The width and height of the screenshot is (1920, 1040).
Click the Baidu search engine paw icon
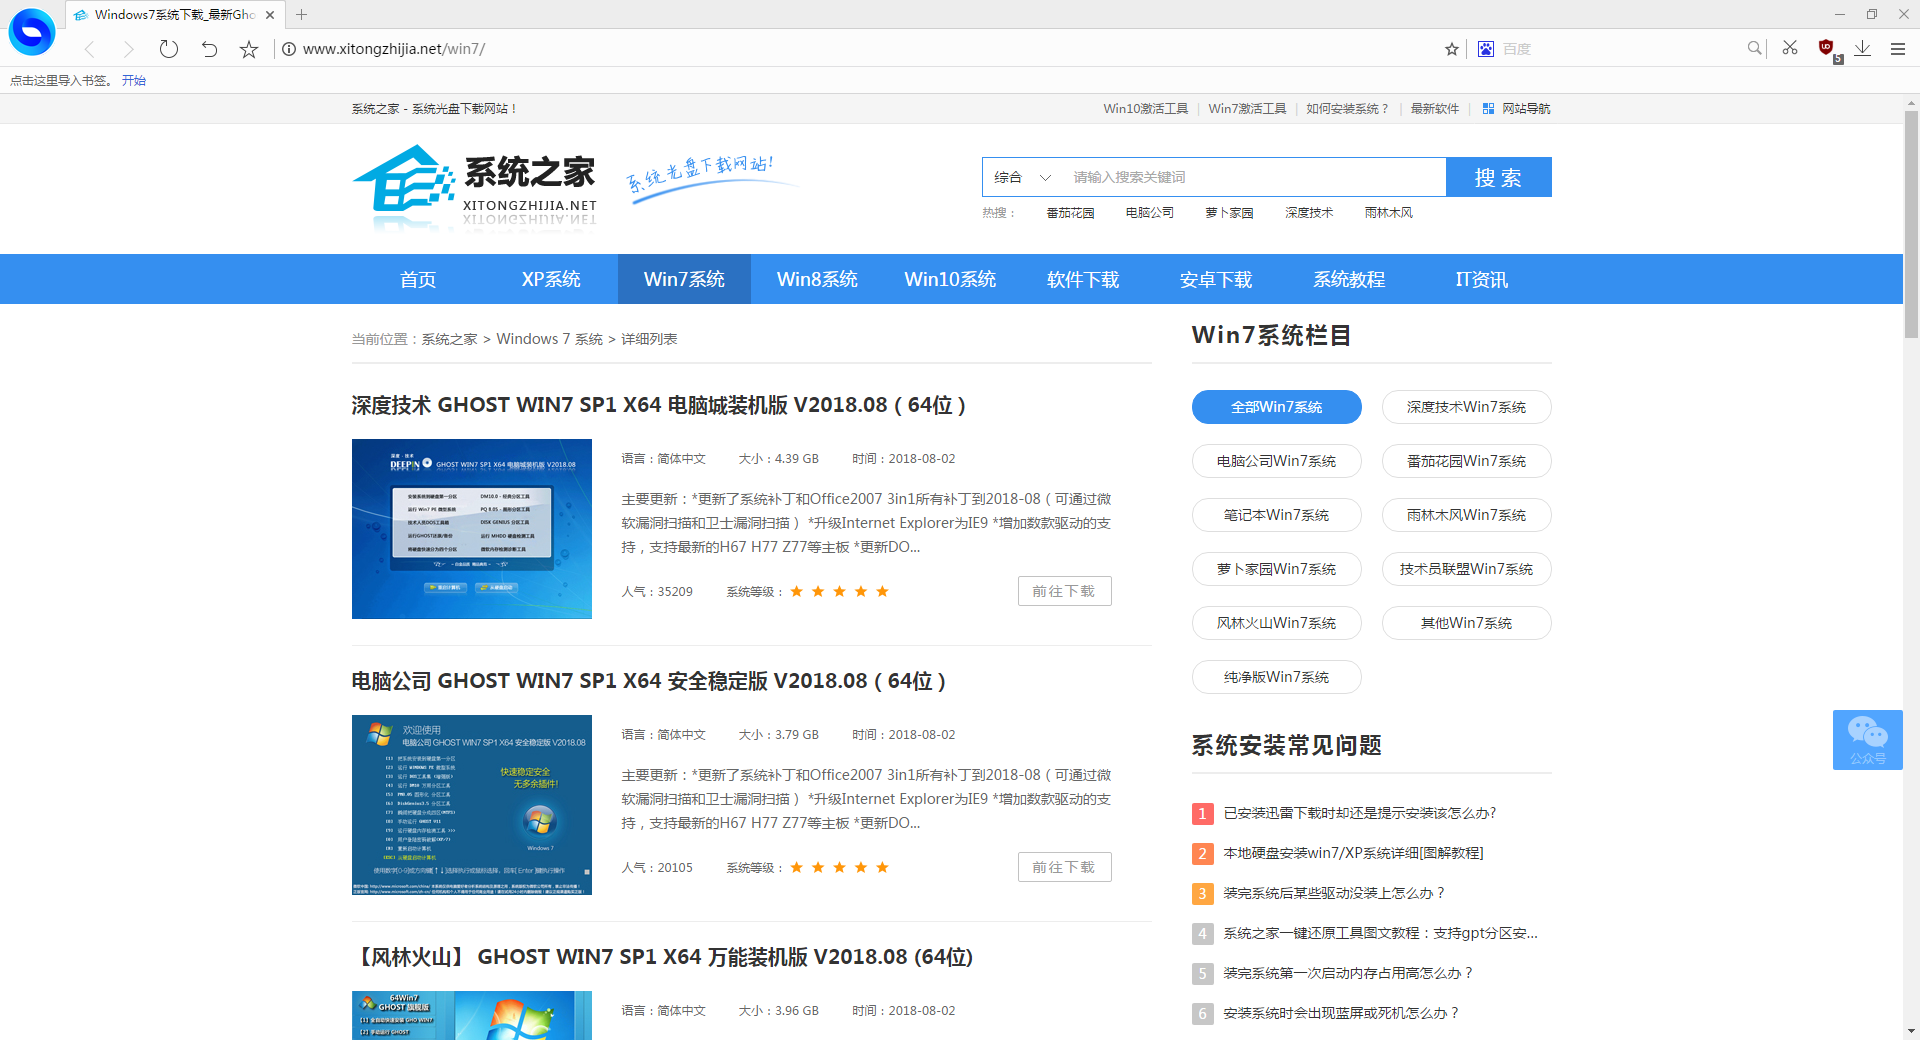1485,49
